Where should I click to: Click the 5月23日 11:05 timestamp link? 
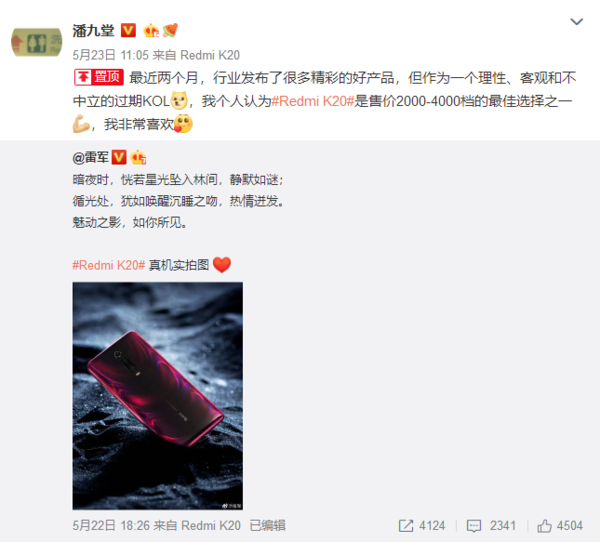tap(110, 55)
